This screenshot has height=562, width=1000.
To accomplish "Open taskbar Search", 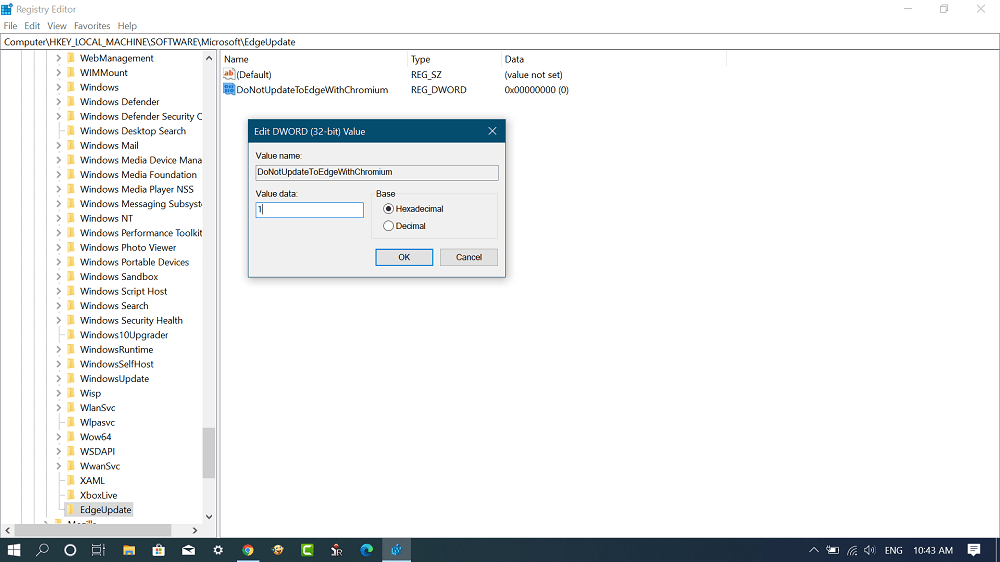I will tap(42, 550).
